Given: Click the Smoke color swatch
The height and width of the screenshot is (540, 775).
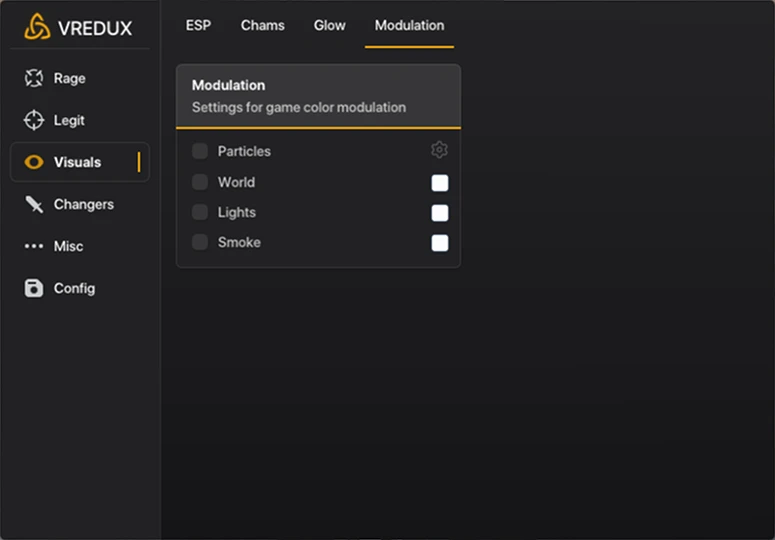Looking at the screenshot, I should [440, 243].
